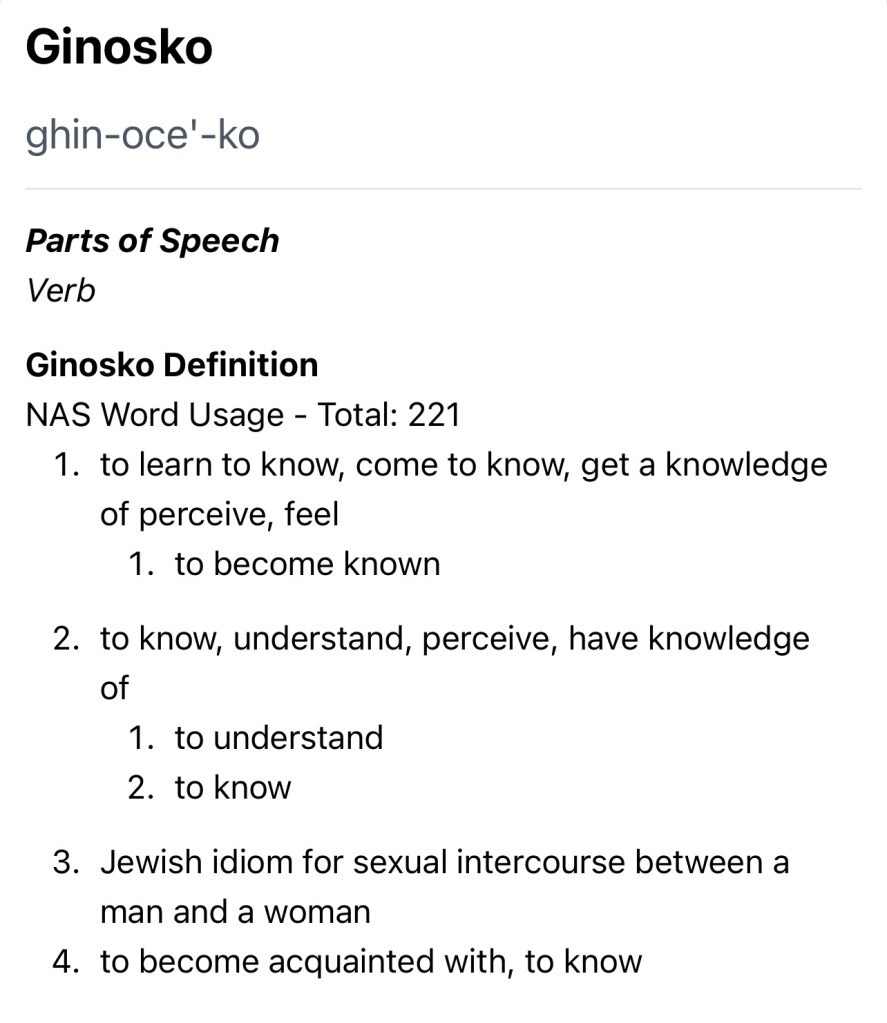Click the horizontal divider below the pronunciation
This screenshot has width=887, height=1023.
443,188
